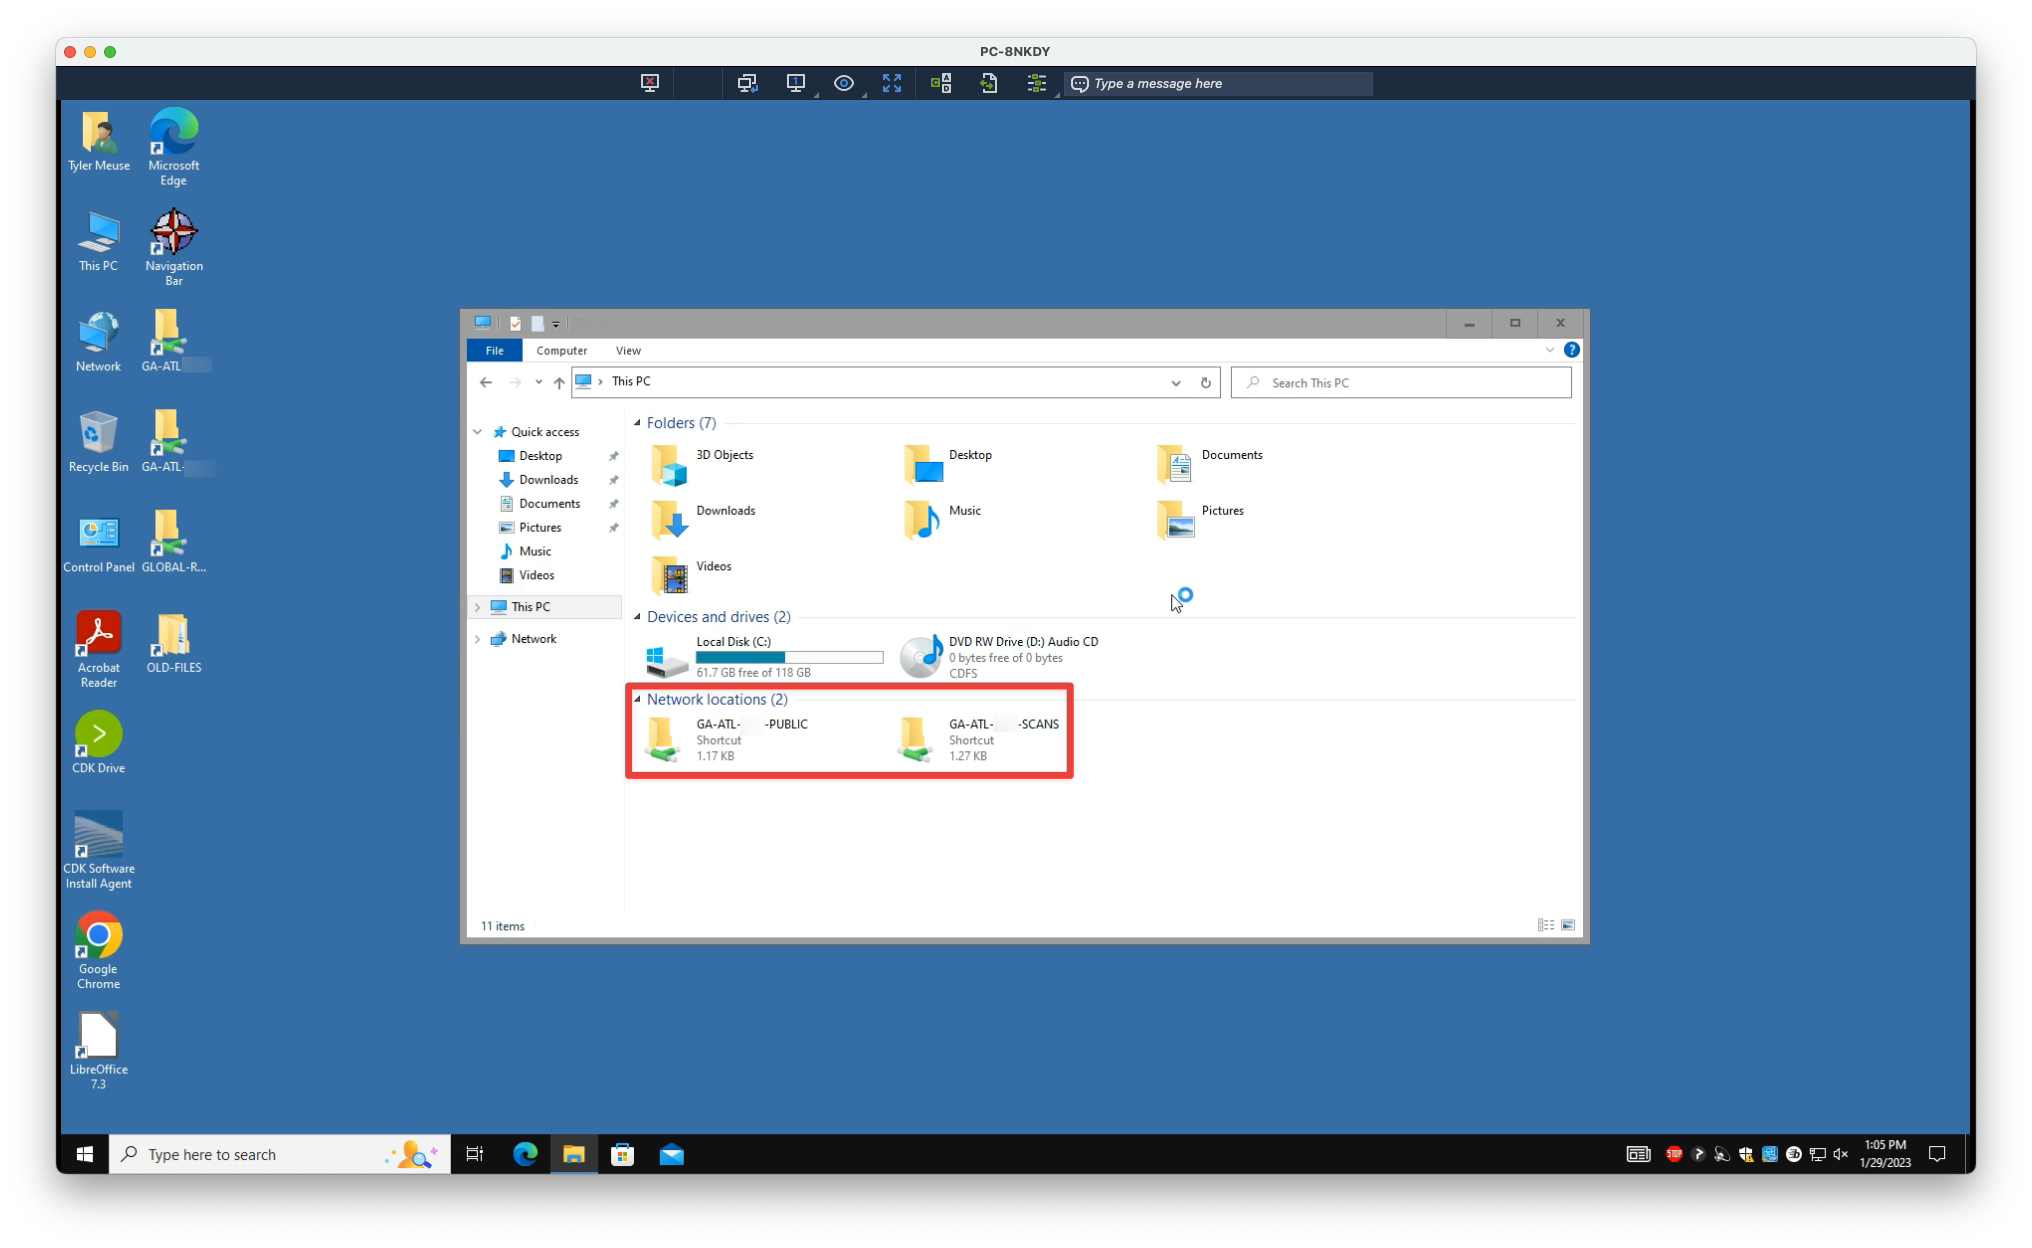This screenshot has height=1248, width=2032.
Task: Click the refresh button beside address bar
Action: coord(1205,382)
